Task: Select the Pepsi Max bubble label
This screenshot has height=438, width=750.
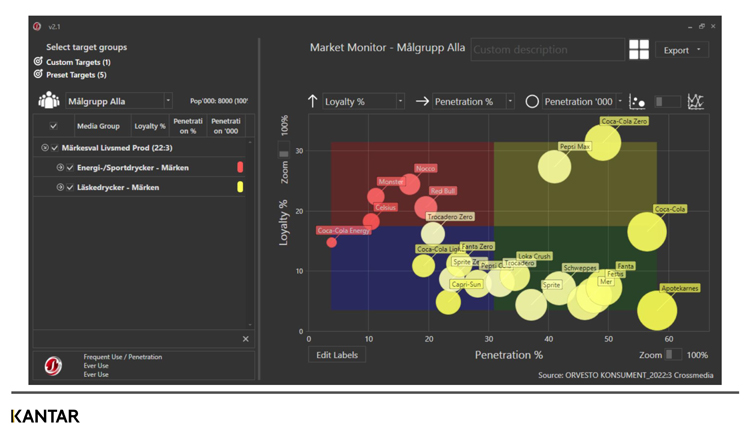Action: [575, 146]
